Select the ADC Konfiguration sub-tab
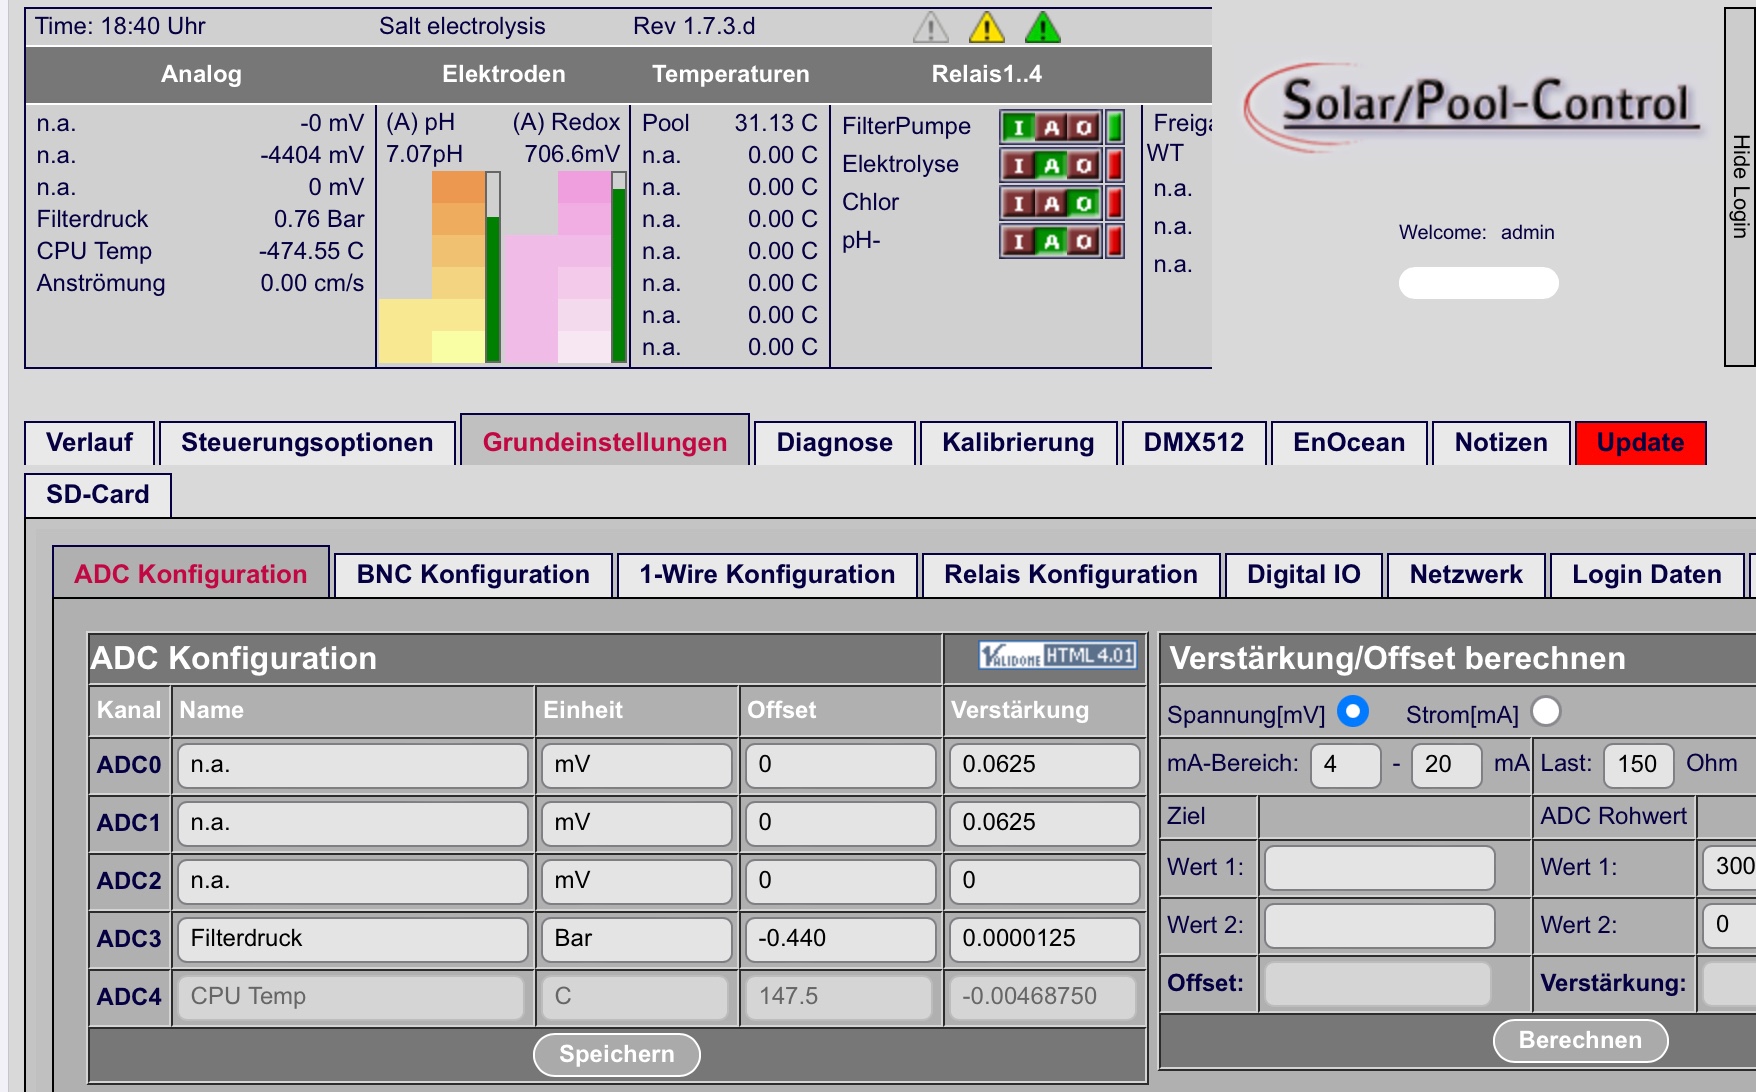This screenshot has width=1756, height=1092. tap(191, 574)
